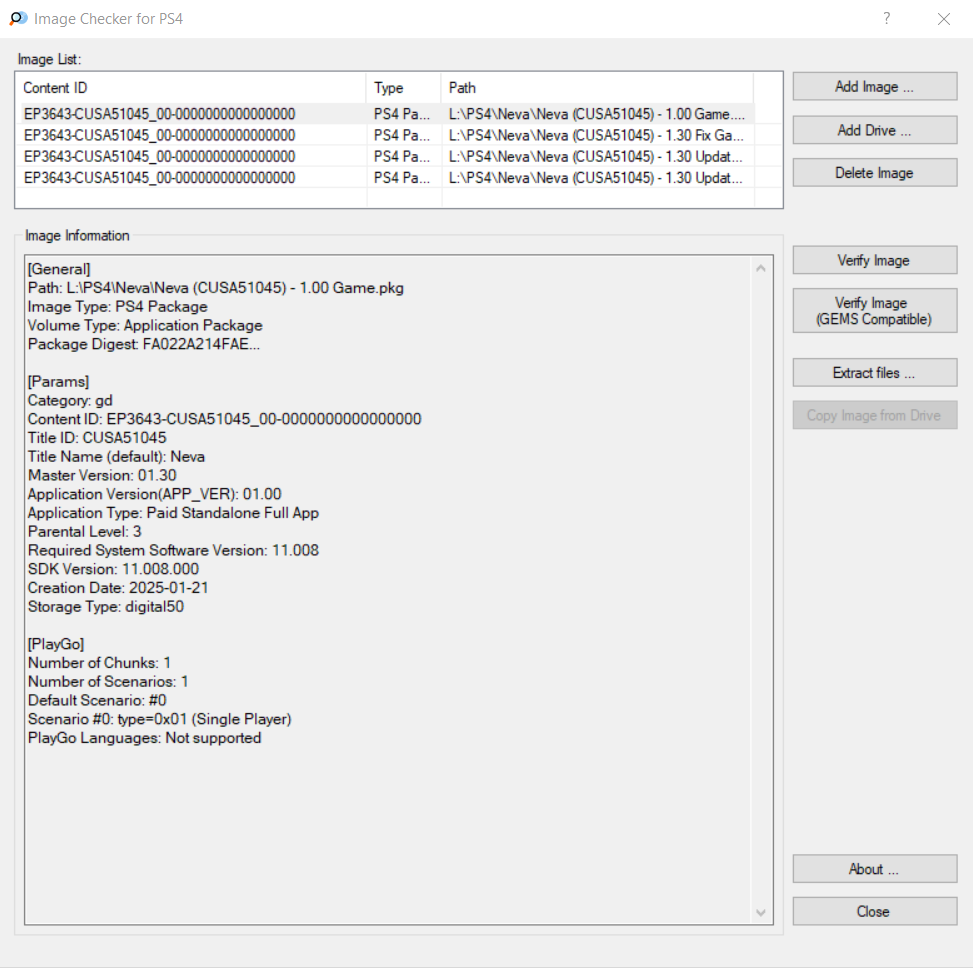
Task: Select the row with path 1.00 Game
Action: [388, 114]
